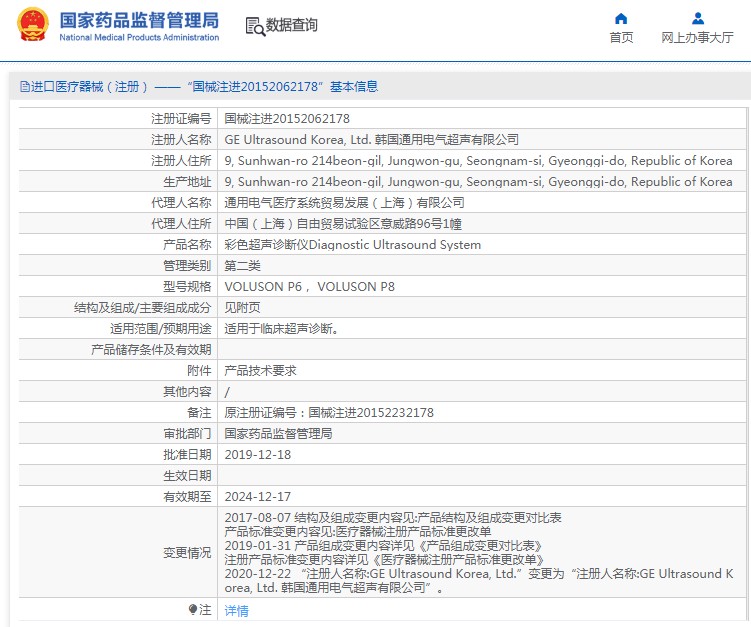Select product name Diagnostic Ultrasound System
The width and height of the screenshot is (751, 627).
coord(395,245)
